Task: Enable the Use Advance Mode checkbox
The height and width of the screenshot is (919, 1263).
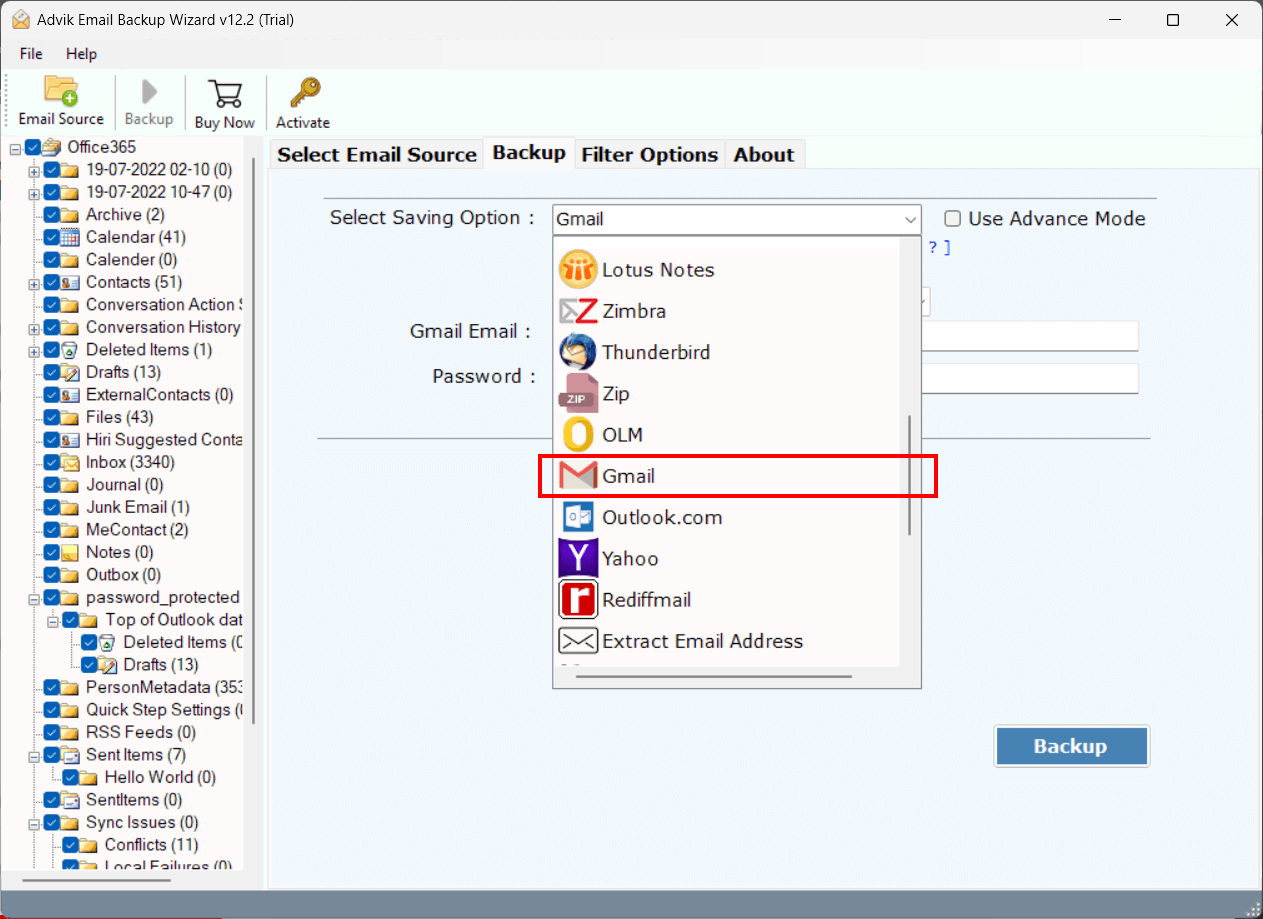Action: coord(953,218)
